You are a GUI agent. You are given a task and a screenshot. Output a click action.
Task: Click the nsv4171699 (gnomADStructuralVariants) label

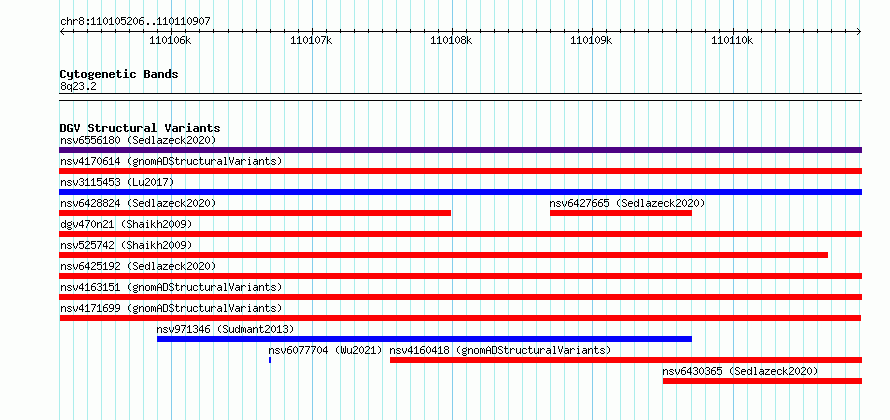tap(171, 308)
